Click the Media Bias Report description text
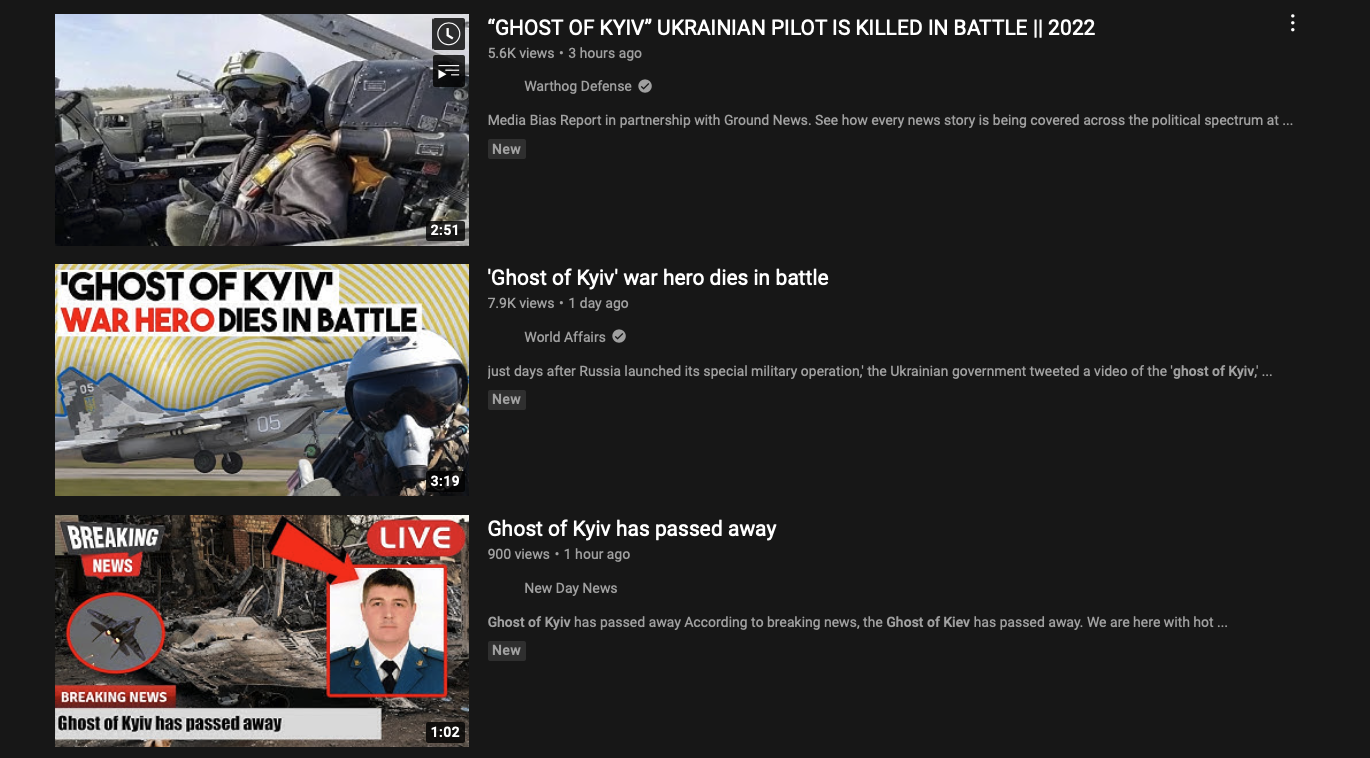Viewport: 1370px width, 758px height. pos(890,120)
